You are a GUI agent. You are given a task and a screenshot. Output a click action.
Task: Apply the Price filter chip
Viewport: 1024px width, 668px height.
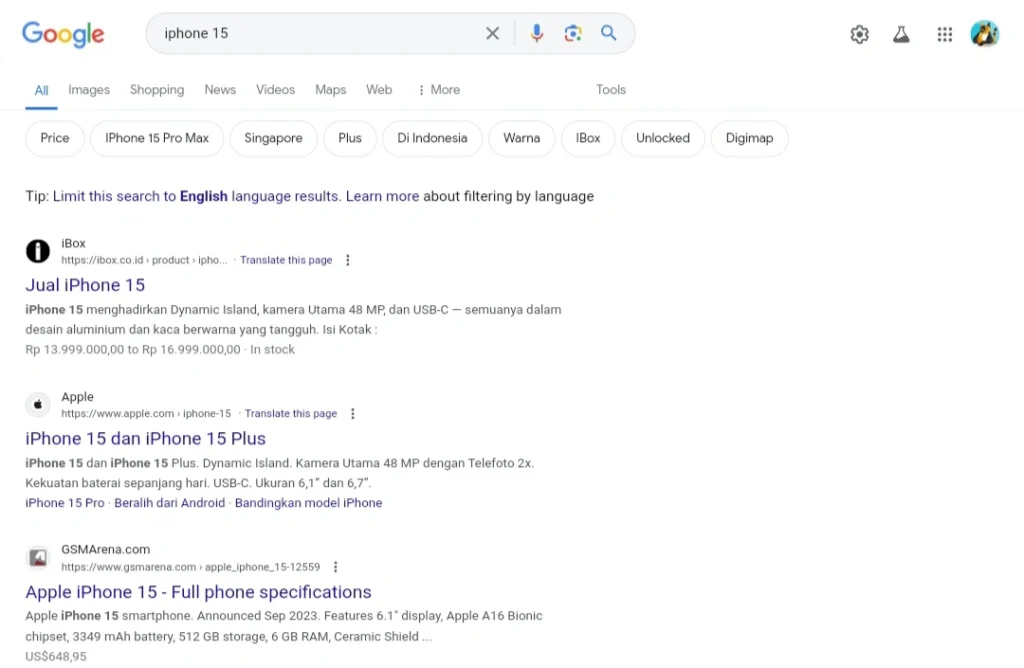pos(55,138)
